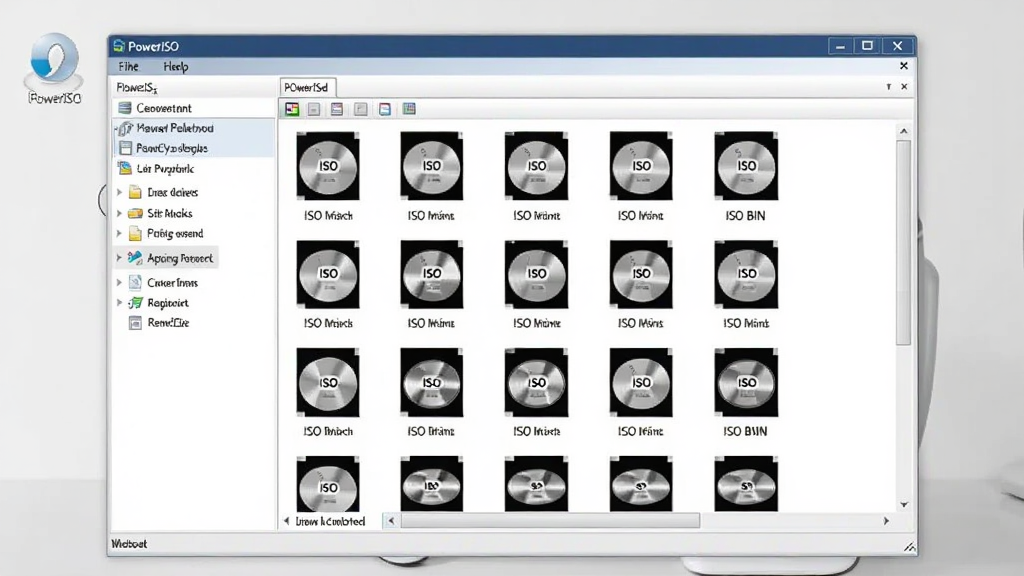This screenshot has width=1024, height=576.
Task: Open the Help menu
Action: pos(176,66)
